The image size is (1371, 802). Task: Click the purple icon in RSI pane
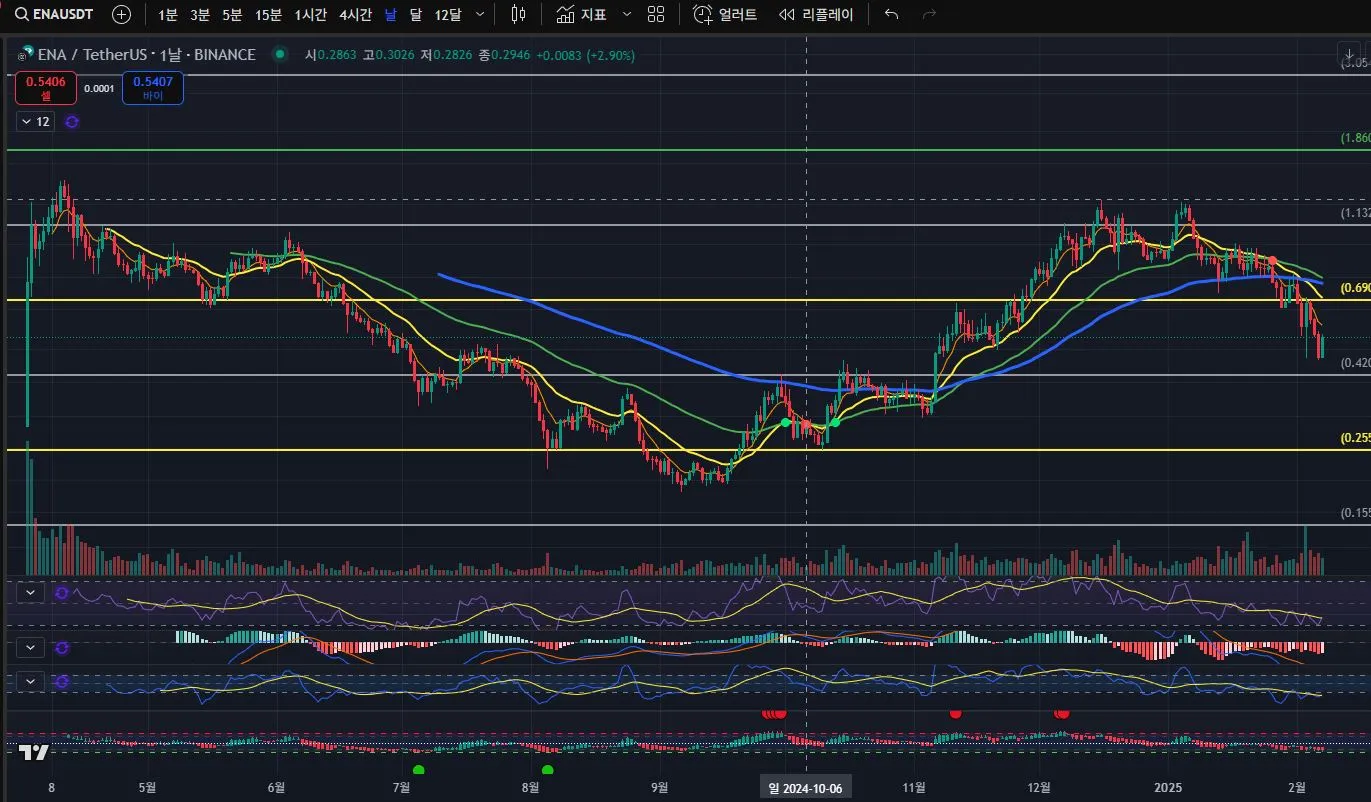pos(62,593)
